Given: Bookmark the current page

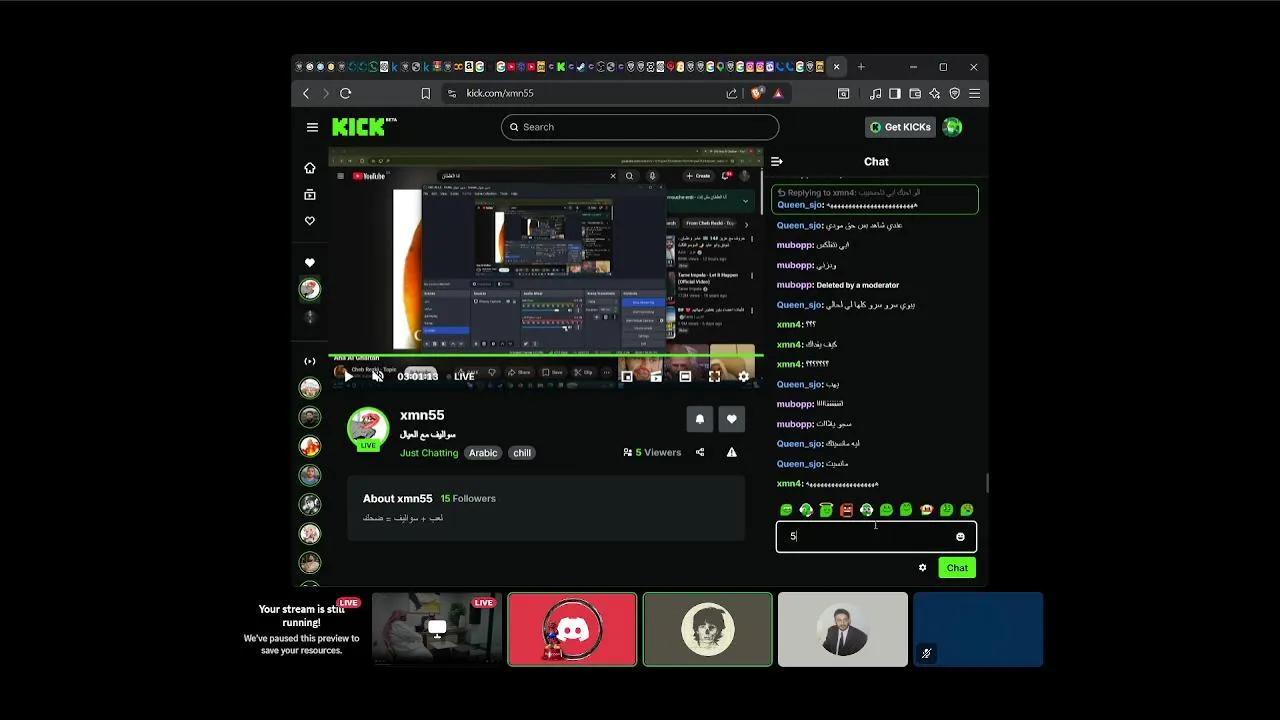Looking at the screenshot, I should pyautogui.click(x=425, y=93).
